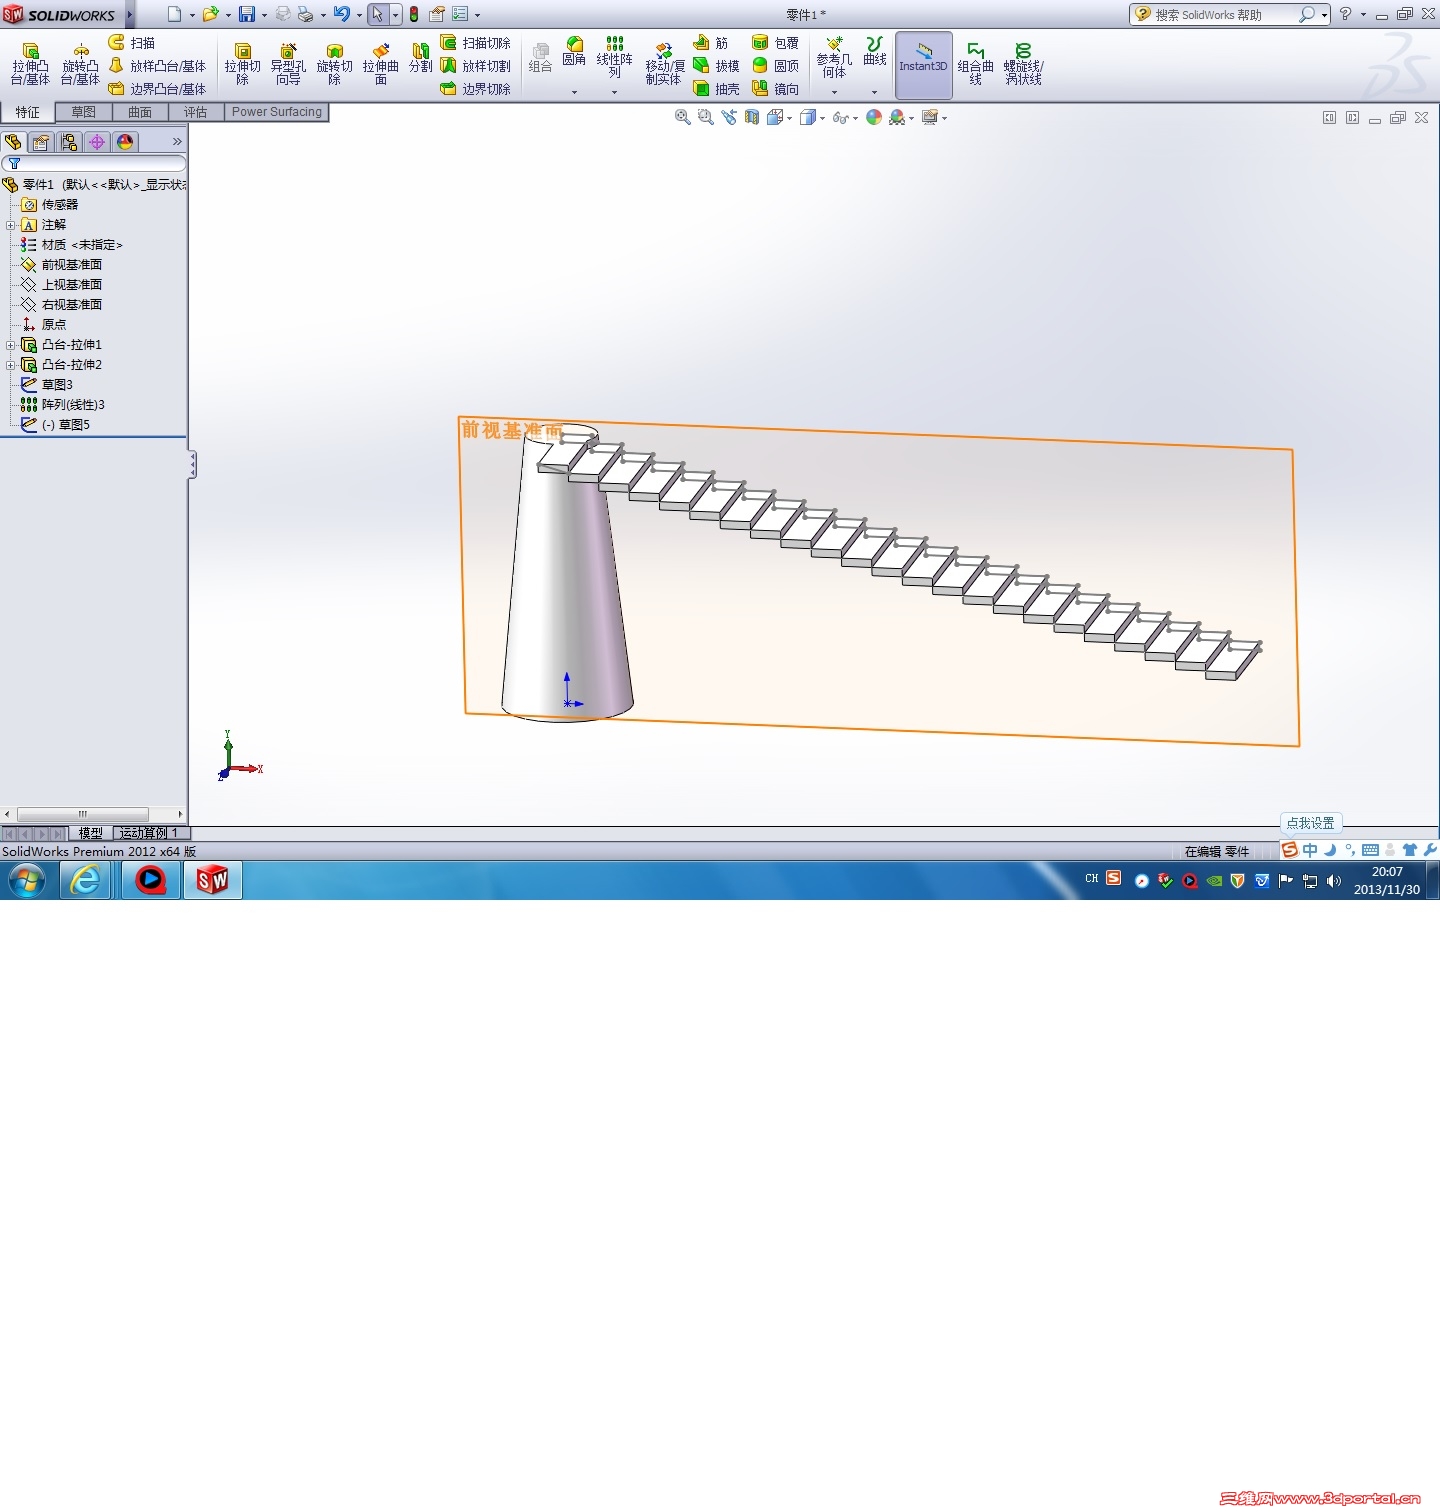
Task: Open the 参考几何体 reference geometry dropdown
Action: pos(834,92)
